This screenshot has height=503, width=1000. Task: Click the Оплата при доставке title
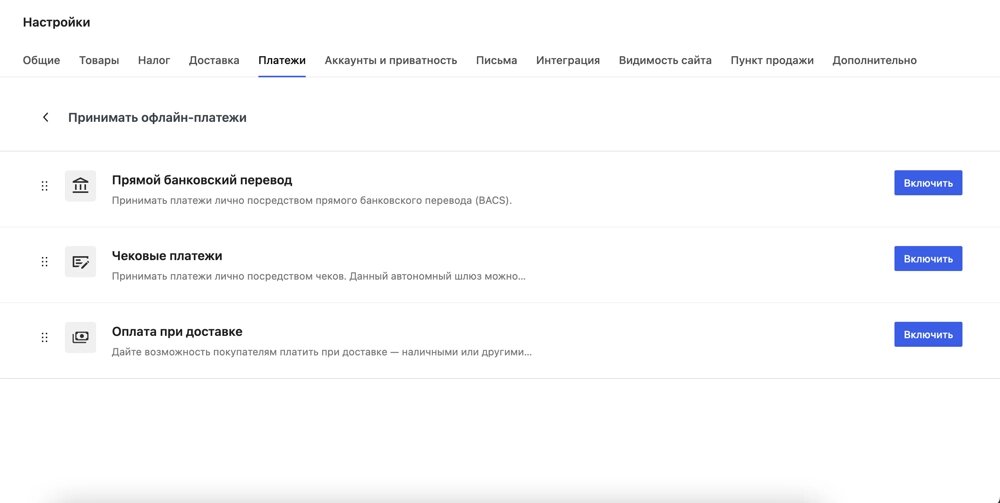tap(177, 332)
